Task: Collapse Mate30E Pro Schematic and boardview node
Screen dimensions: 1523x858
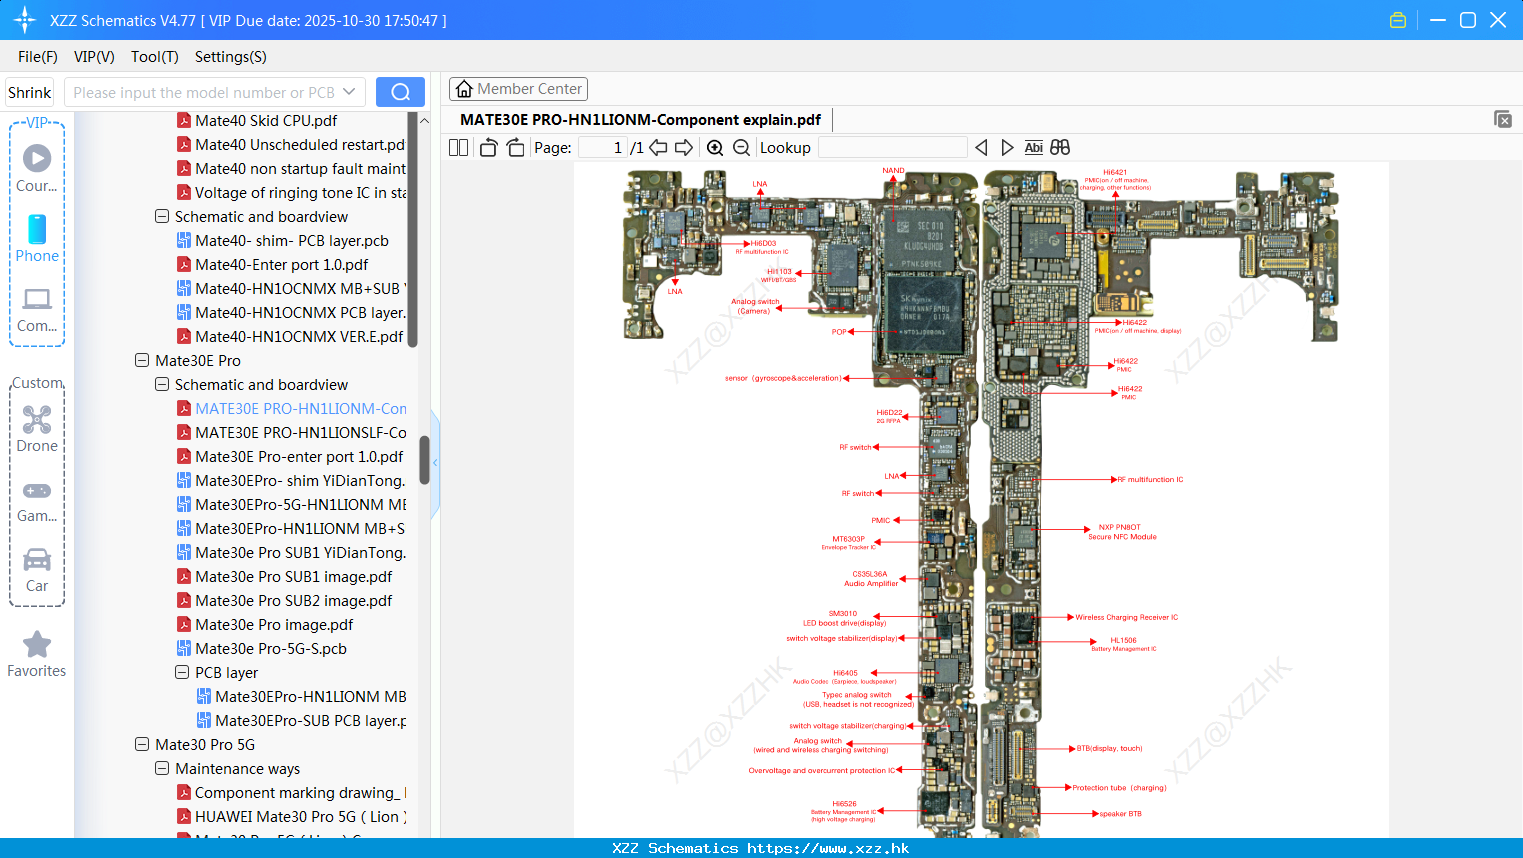Action: (x=162, y=384)
